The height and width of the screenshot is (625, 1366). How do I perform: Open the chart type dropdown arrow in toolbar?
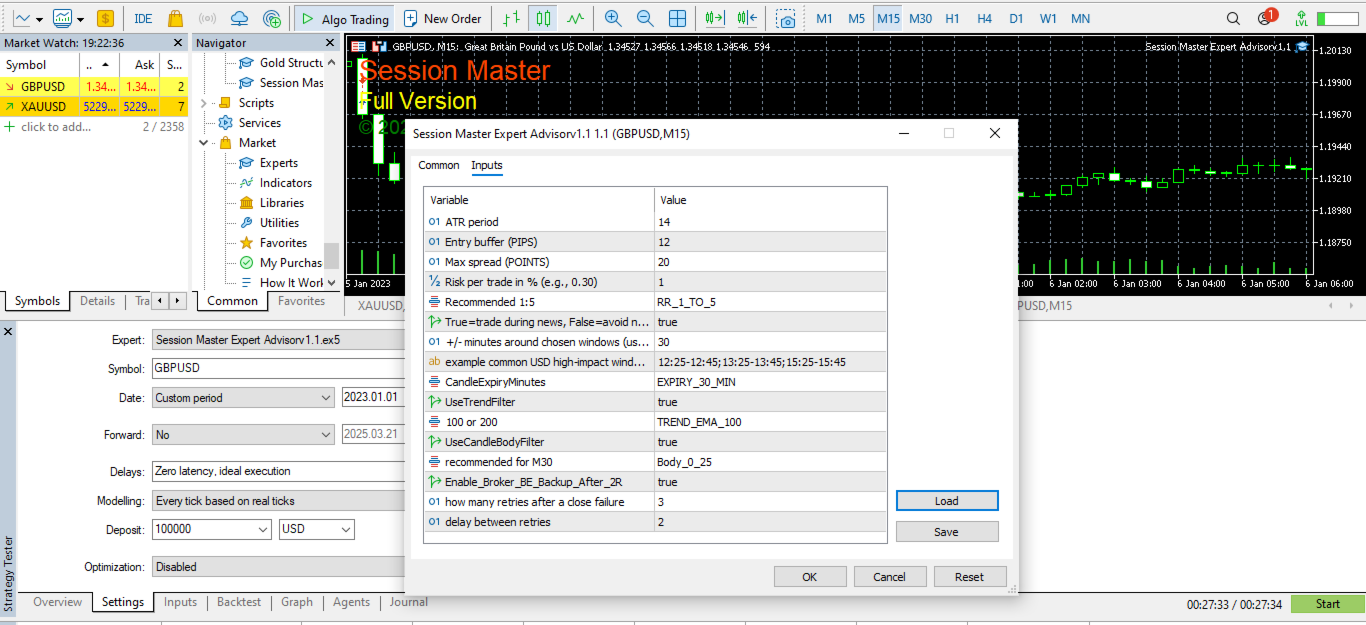[x=39, y=19]
